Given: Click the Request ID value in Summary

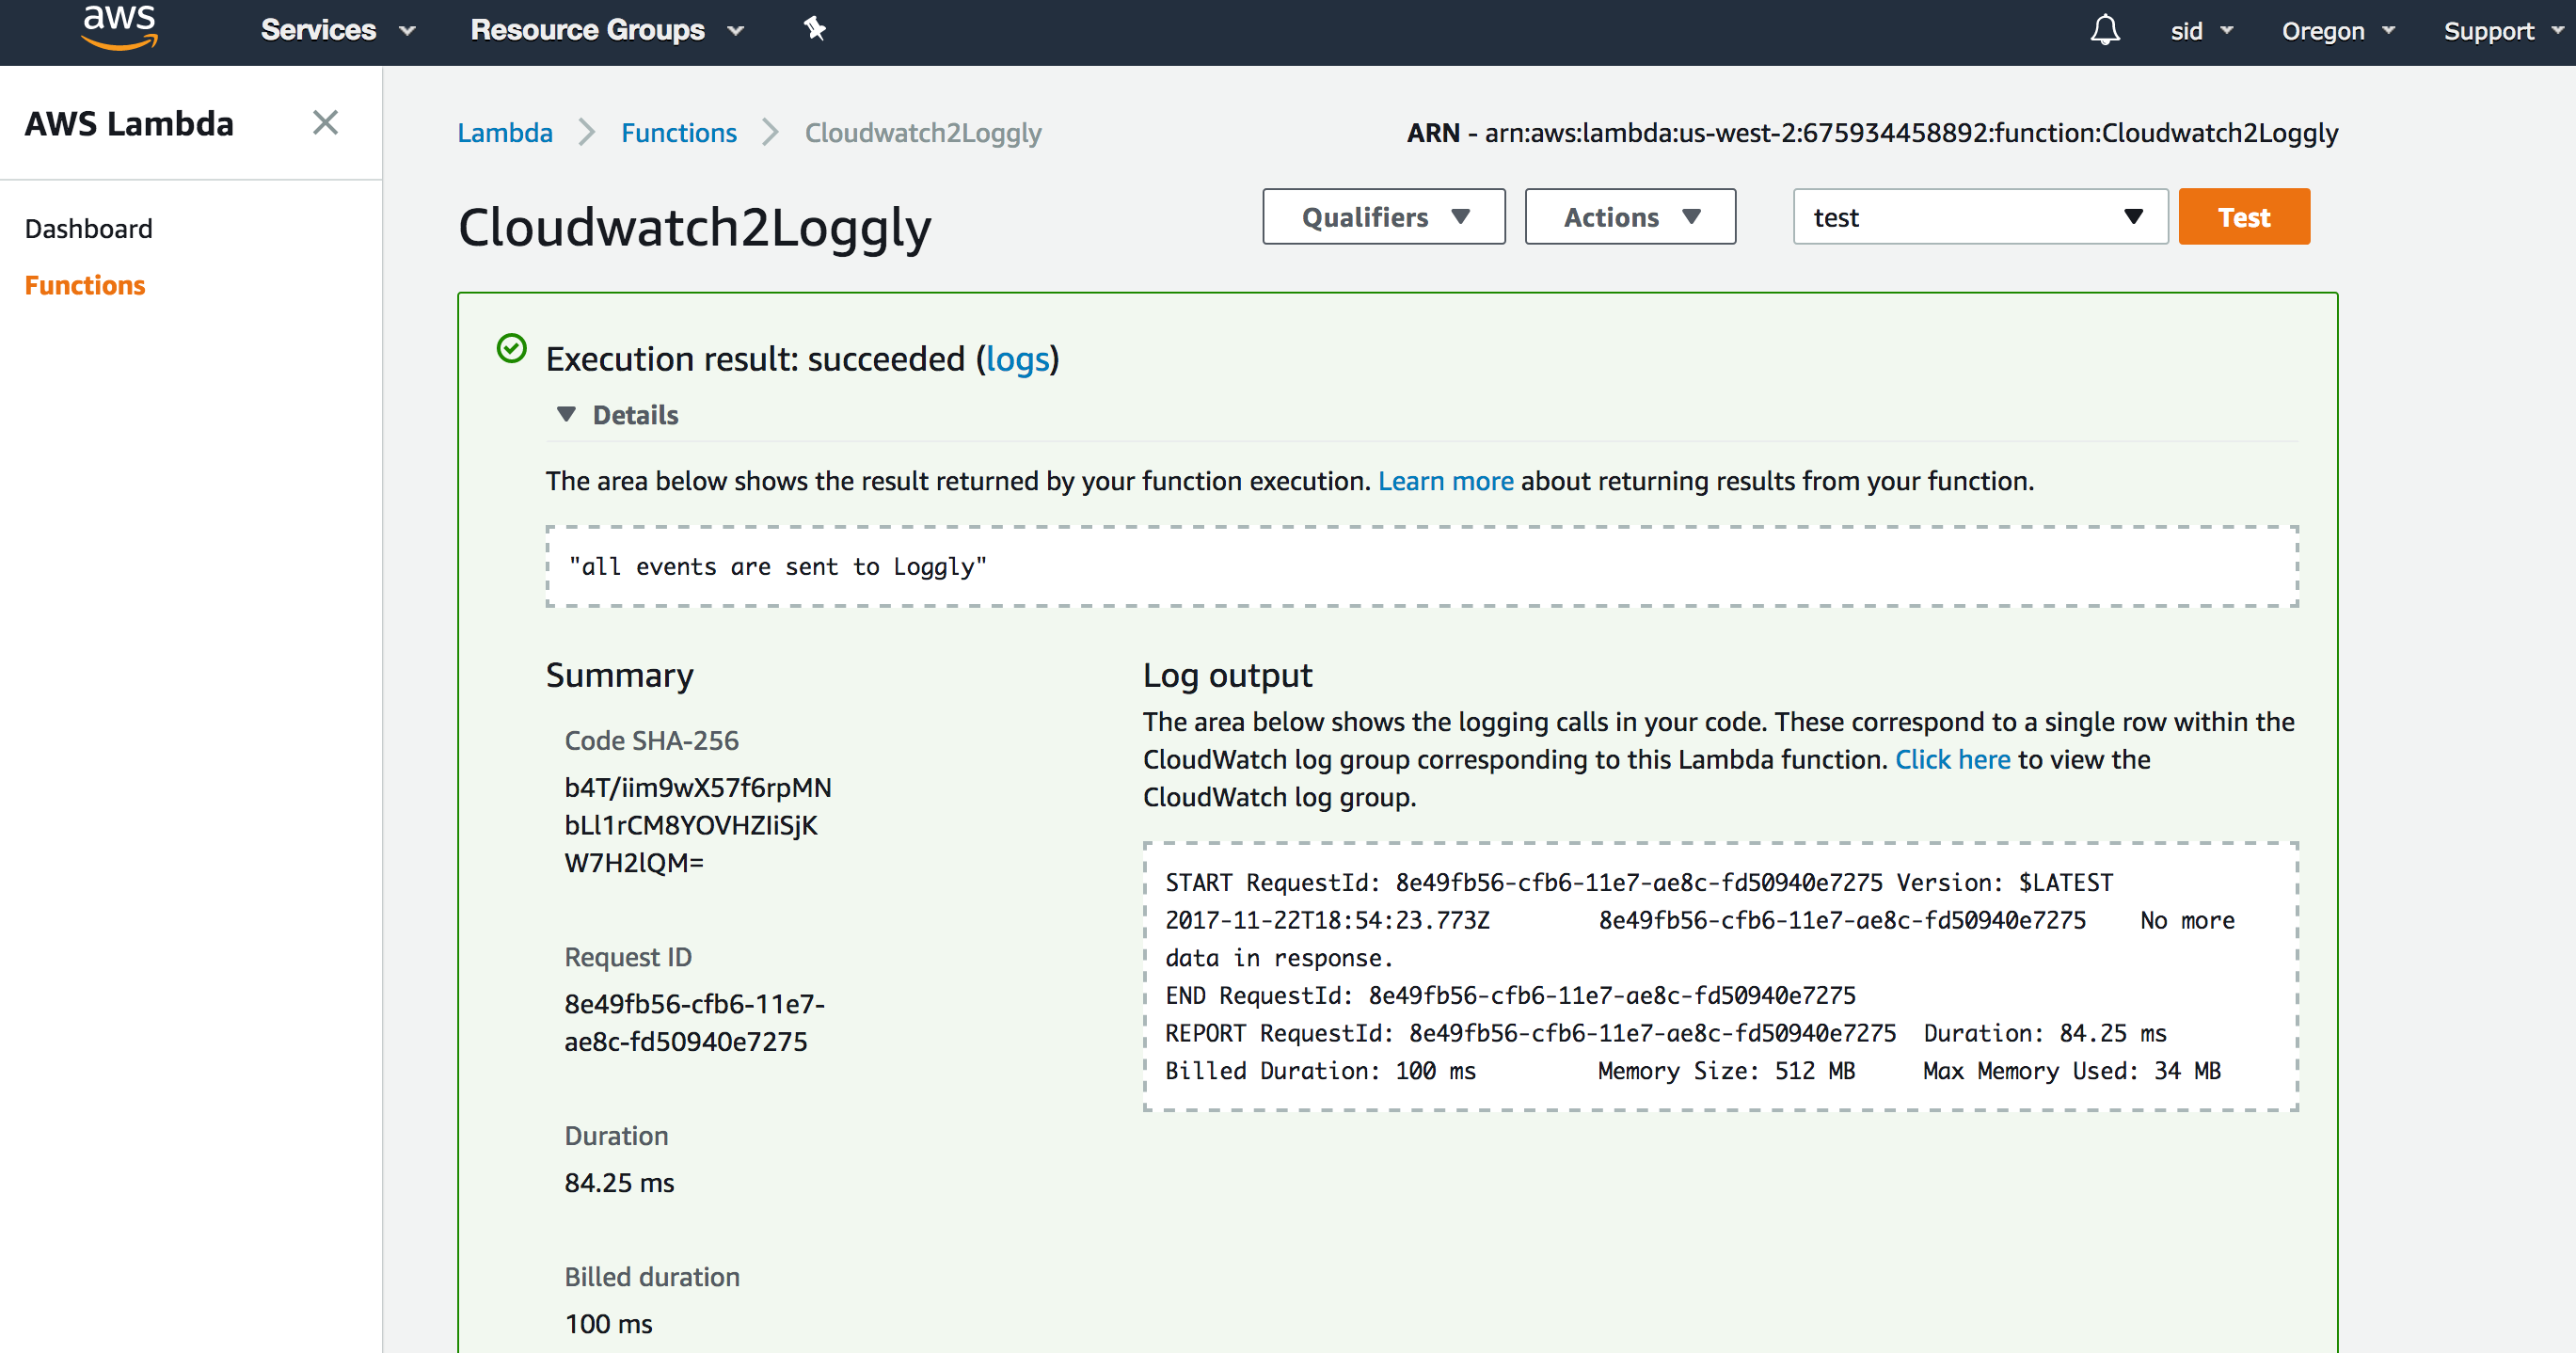Looking at the screenshot, I should 694,1022.
